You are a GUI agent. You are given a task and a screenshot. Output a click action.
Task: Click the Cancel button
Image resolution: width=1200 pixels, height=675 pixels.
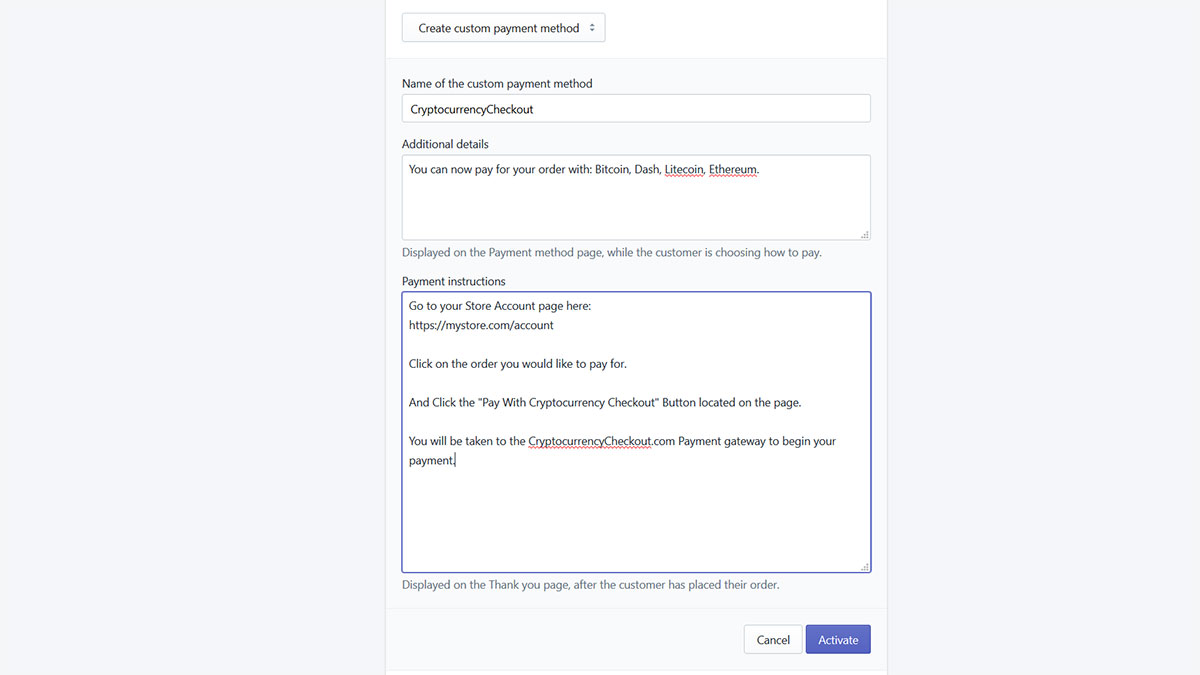(773, 639)
